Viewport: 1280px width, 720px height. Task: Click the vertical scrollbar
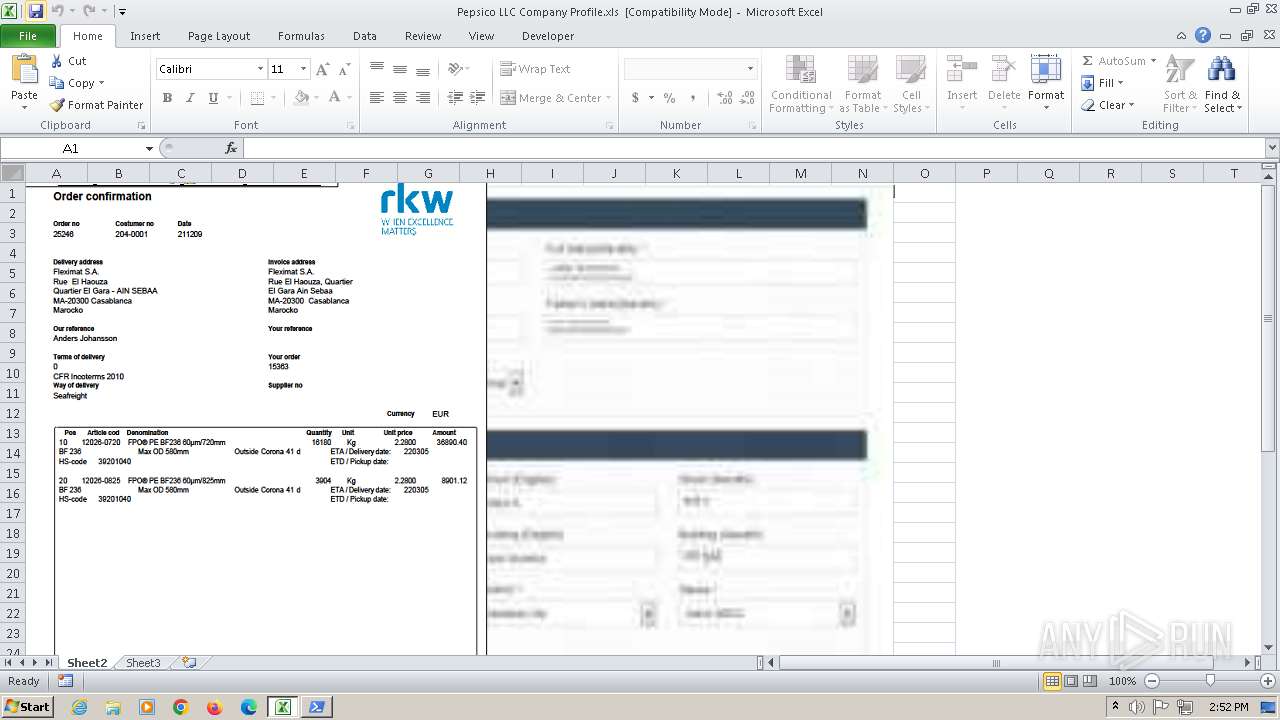tap(1269, 320)
